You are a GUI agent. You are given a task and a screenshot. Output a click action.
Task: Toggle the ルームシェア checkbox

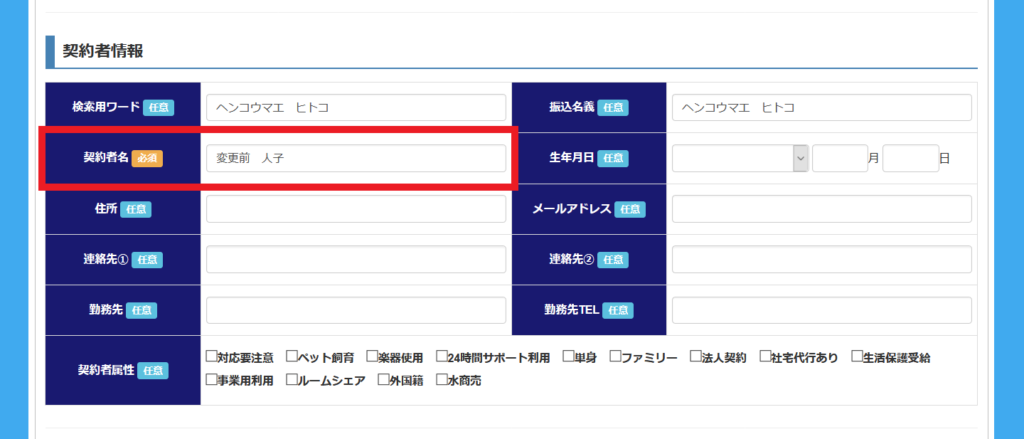click(x=291, y=379)
